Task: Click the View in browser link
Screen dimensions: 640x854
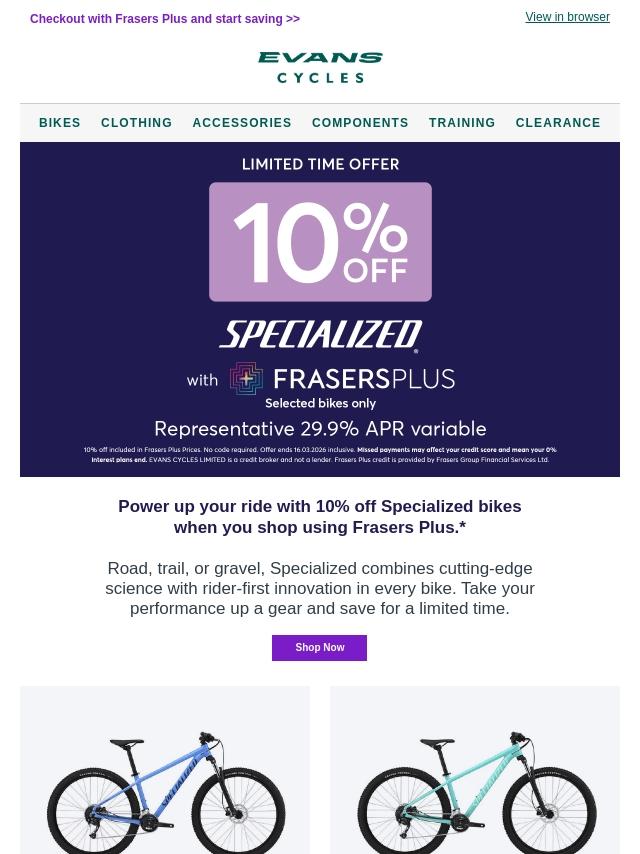Action: tap(567, 17)
